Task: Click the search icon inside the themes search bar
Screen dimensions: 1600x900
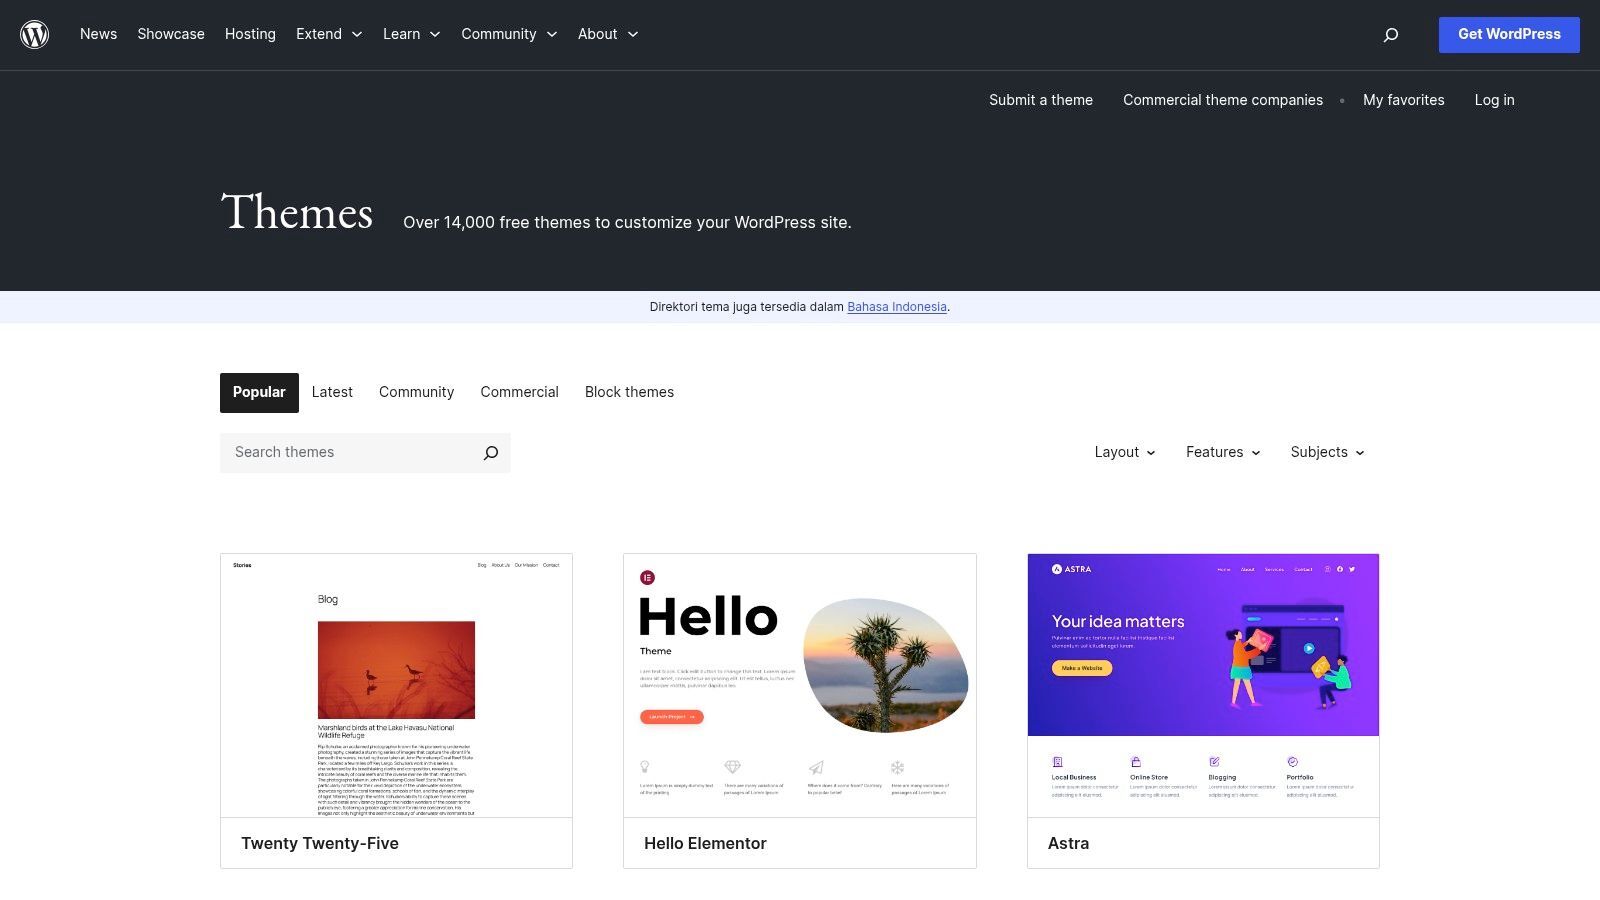Action: [x=489, y=452]
